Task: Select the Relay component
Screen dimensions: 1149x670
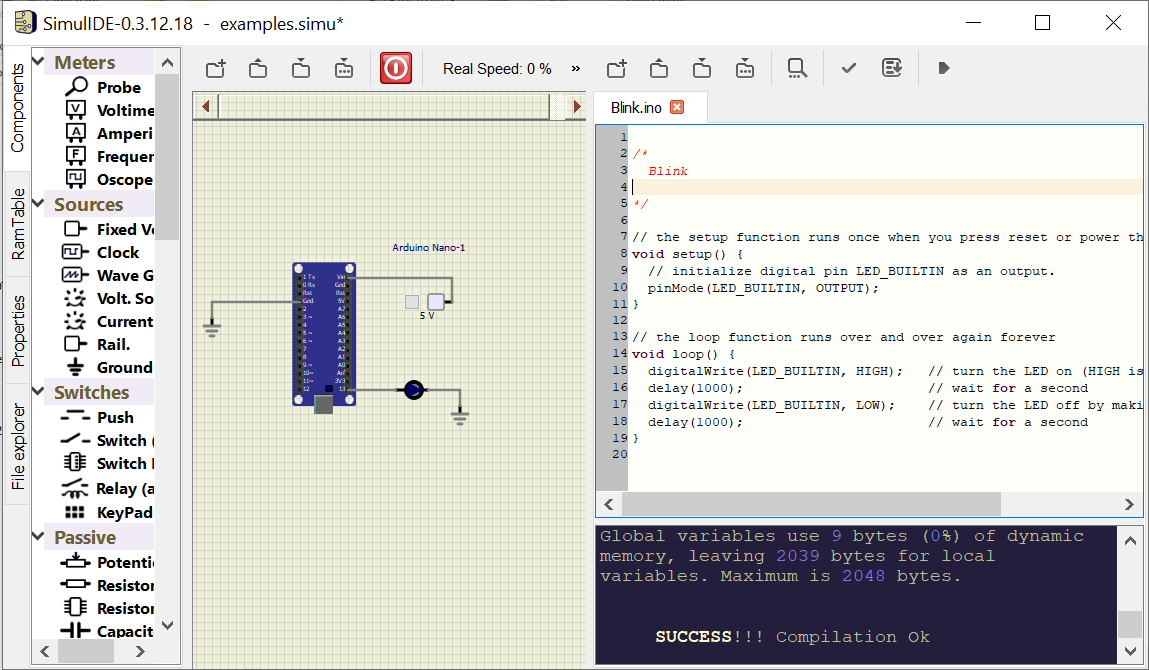Action: (x=108, y=488)
